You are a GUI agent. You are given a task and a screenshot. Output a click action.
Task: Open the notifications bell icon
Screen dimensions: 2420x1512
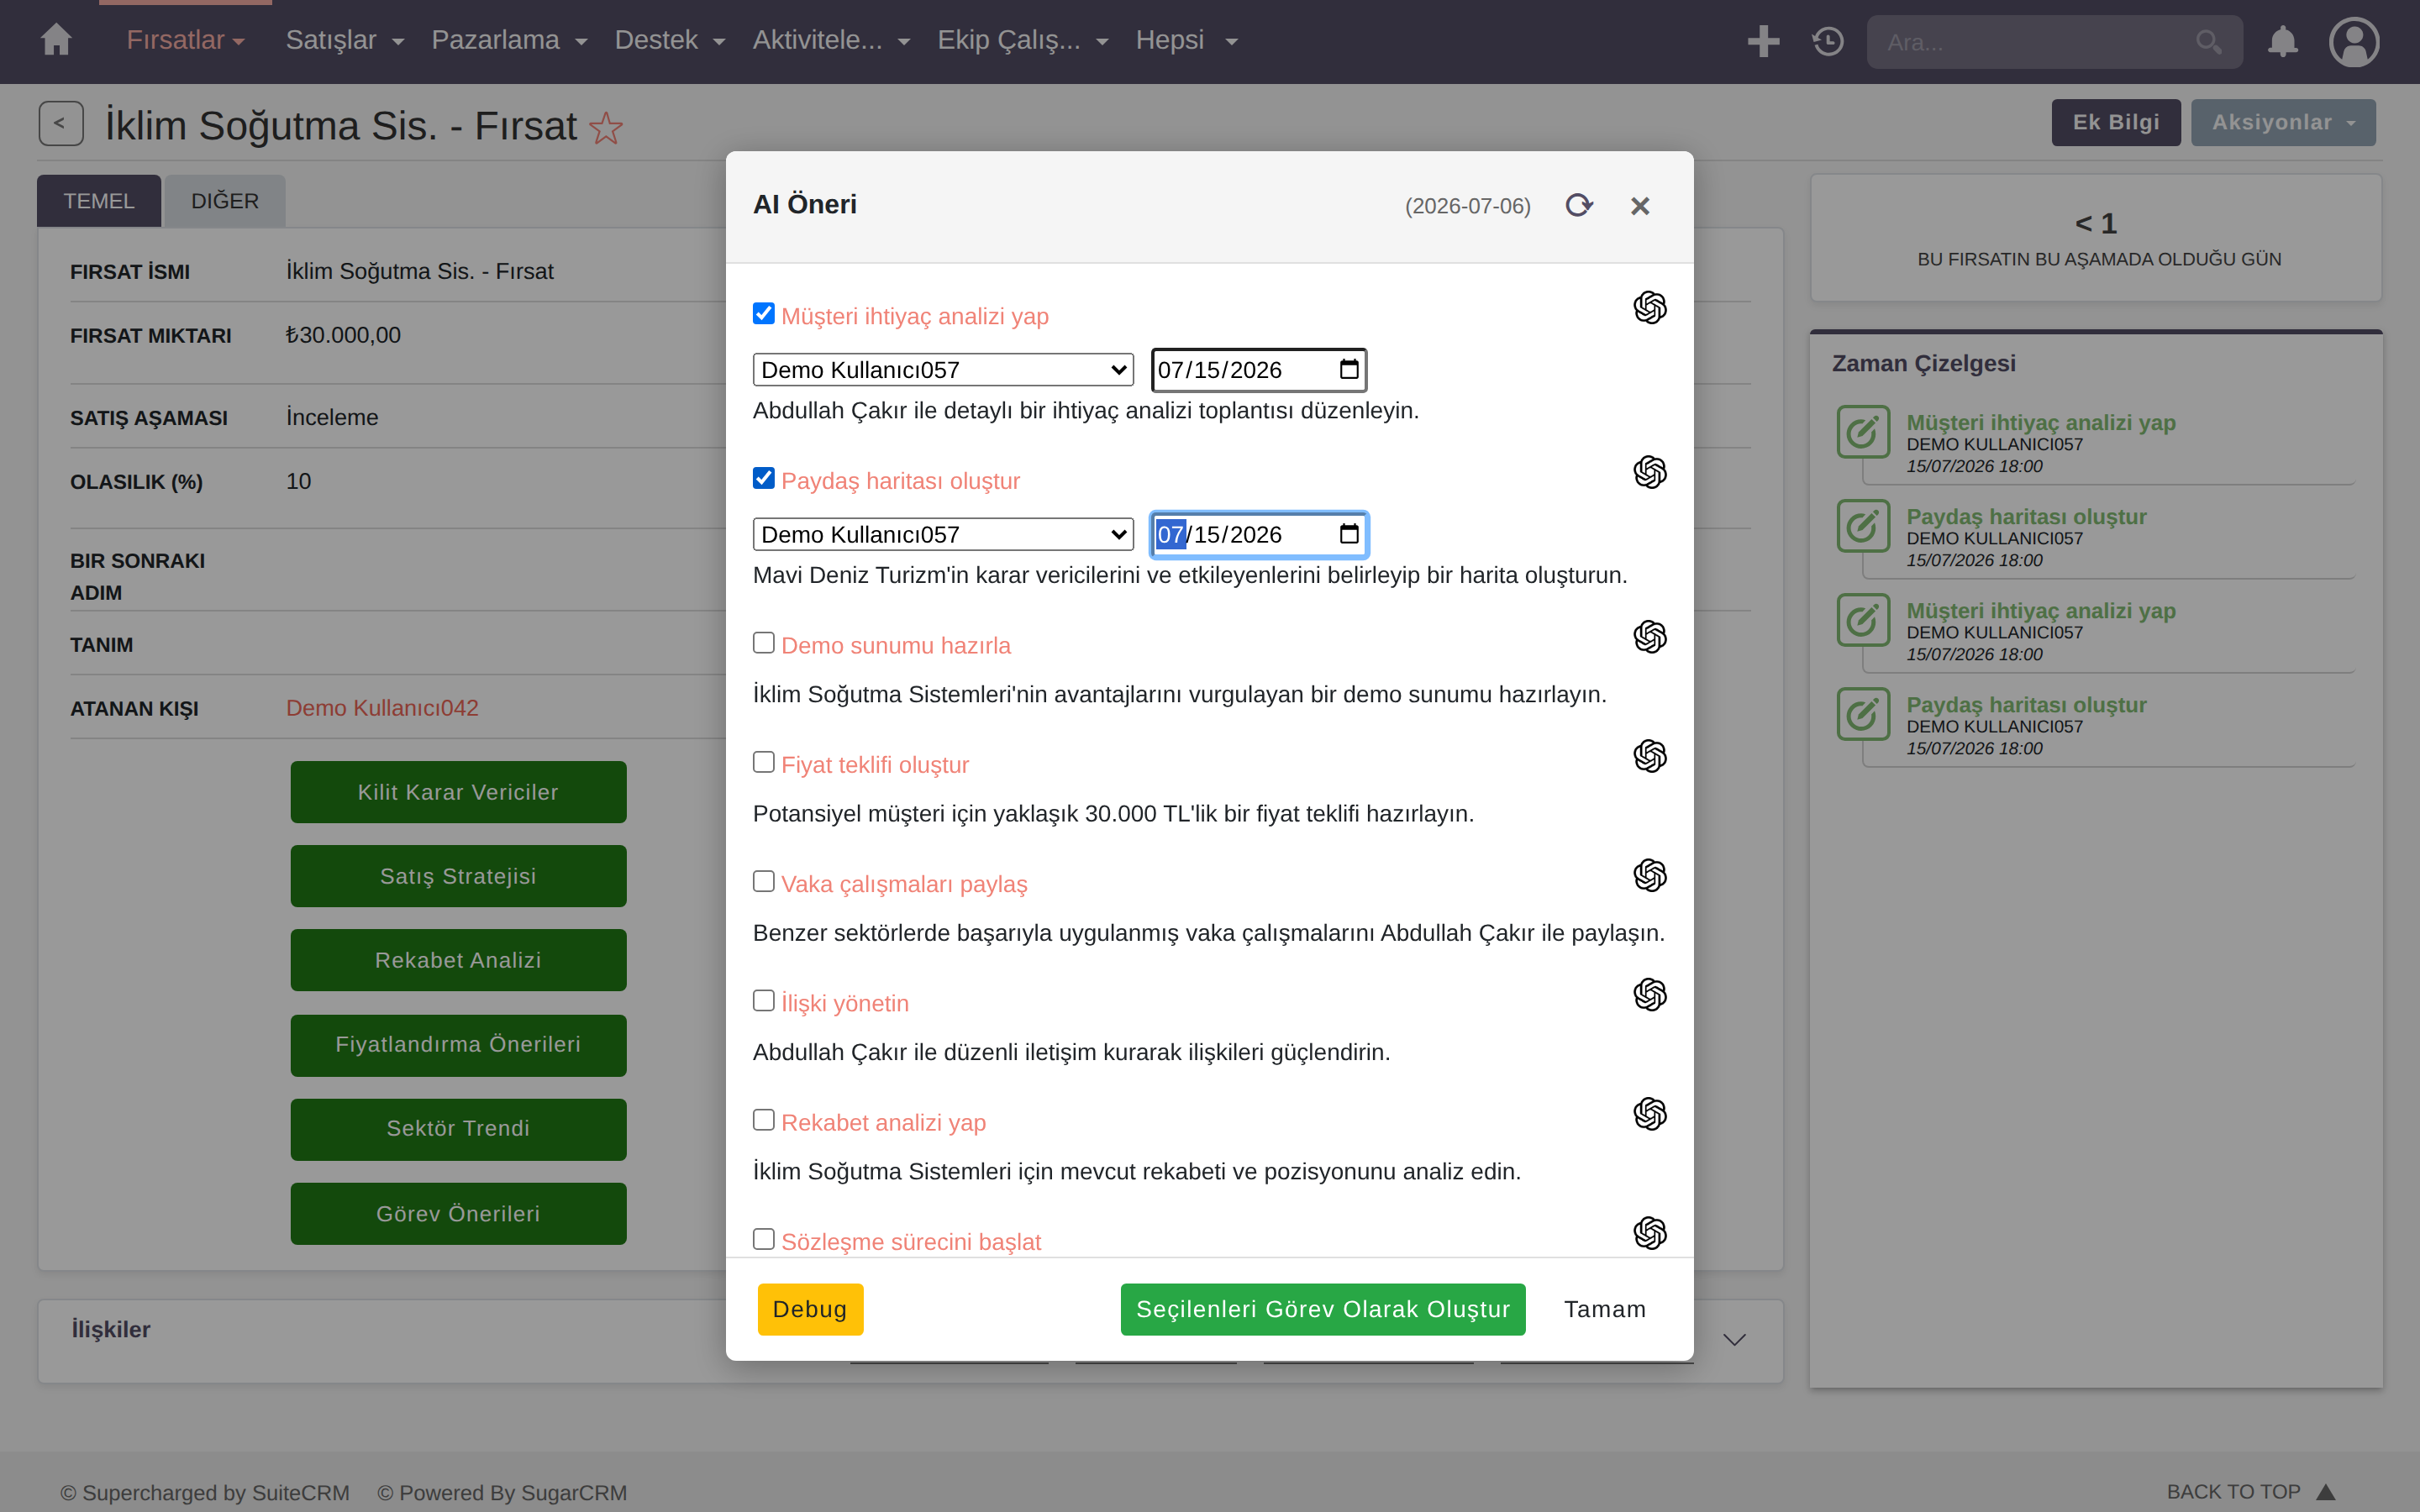coord(2282,41)
